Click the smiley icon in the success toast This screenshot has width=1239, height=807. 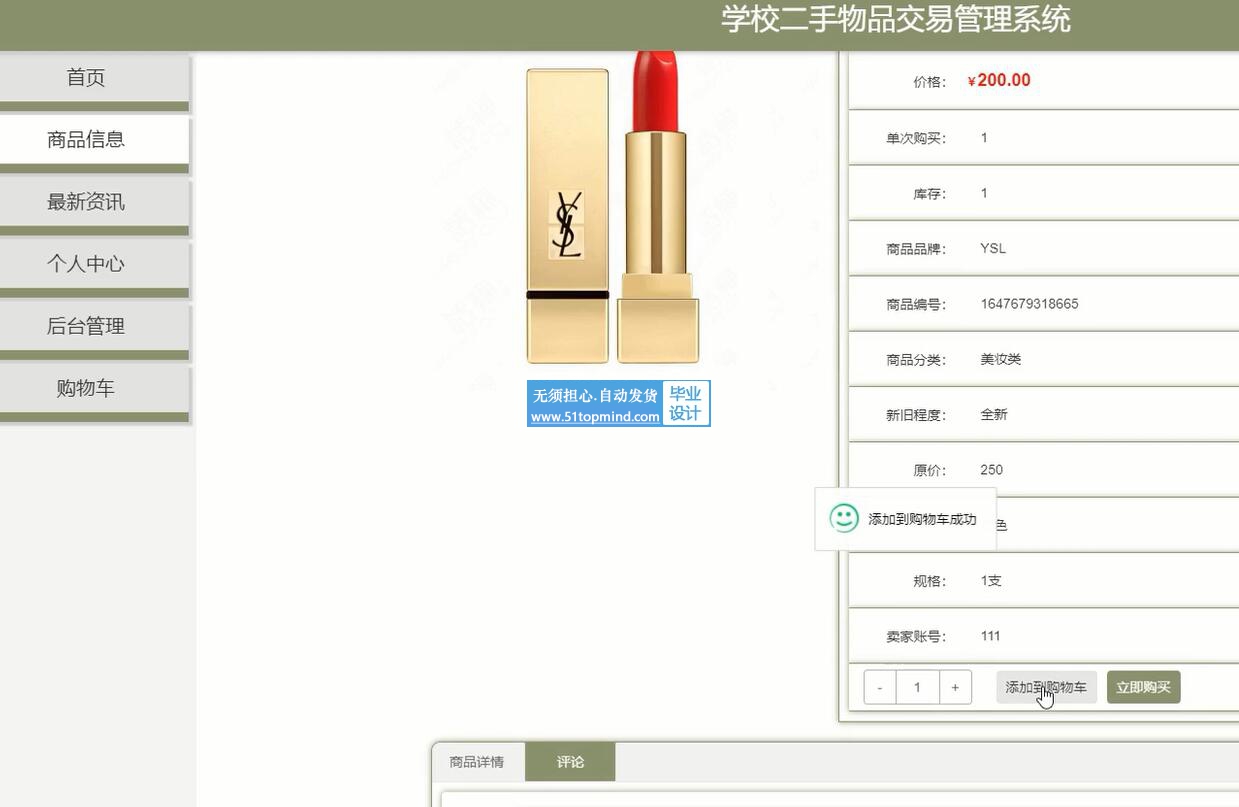click(x=844, y=518)
